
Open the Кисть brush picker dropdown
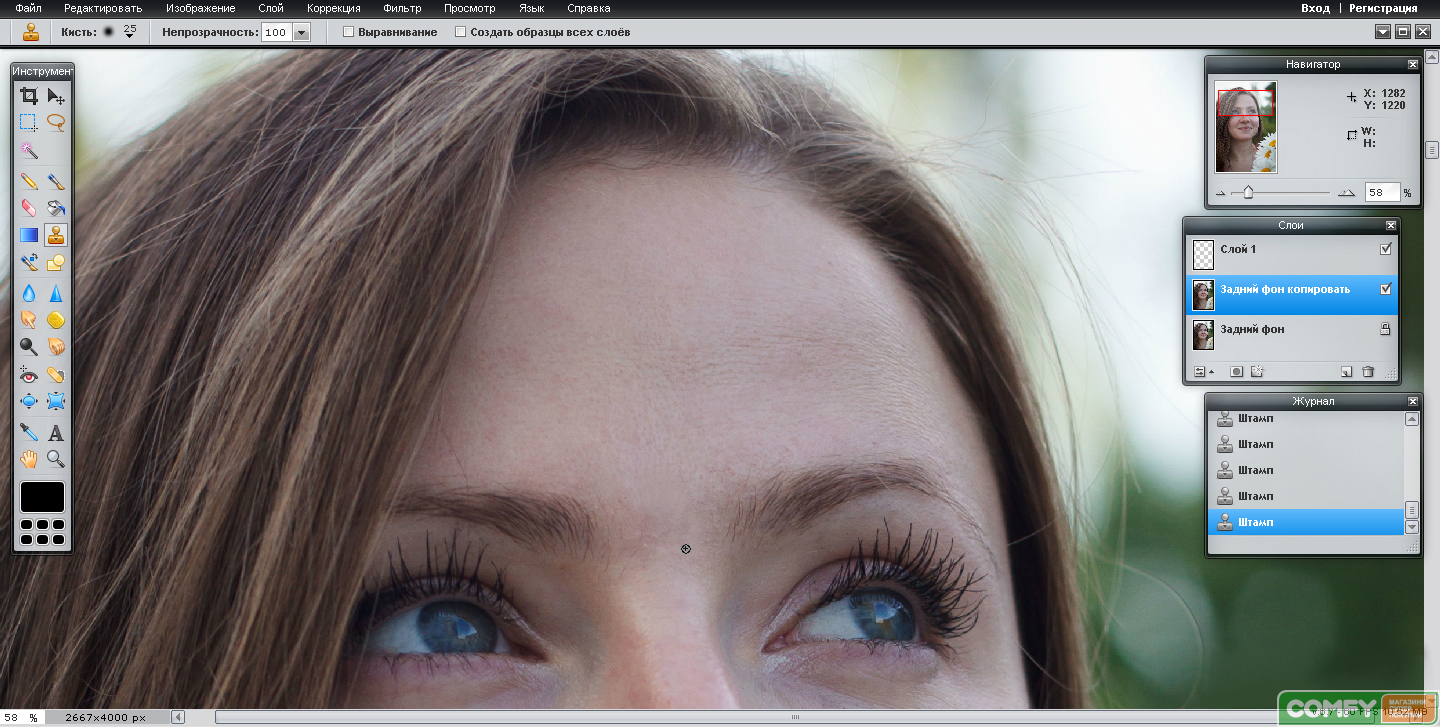pyautogui.click(x=130, y=32)
